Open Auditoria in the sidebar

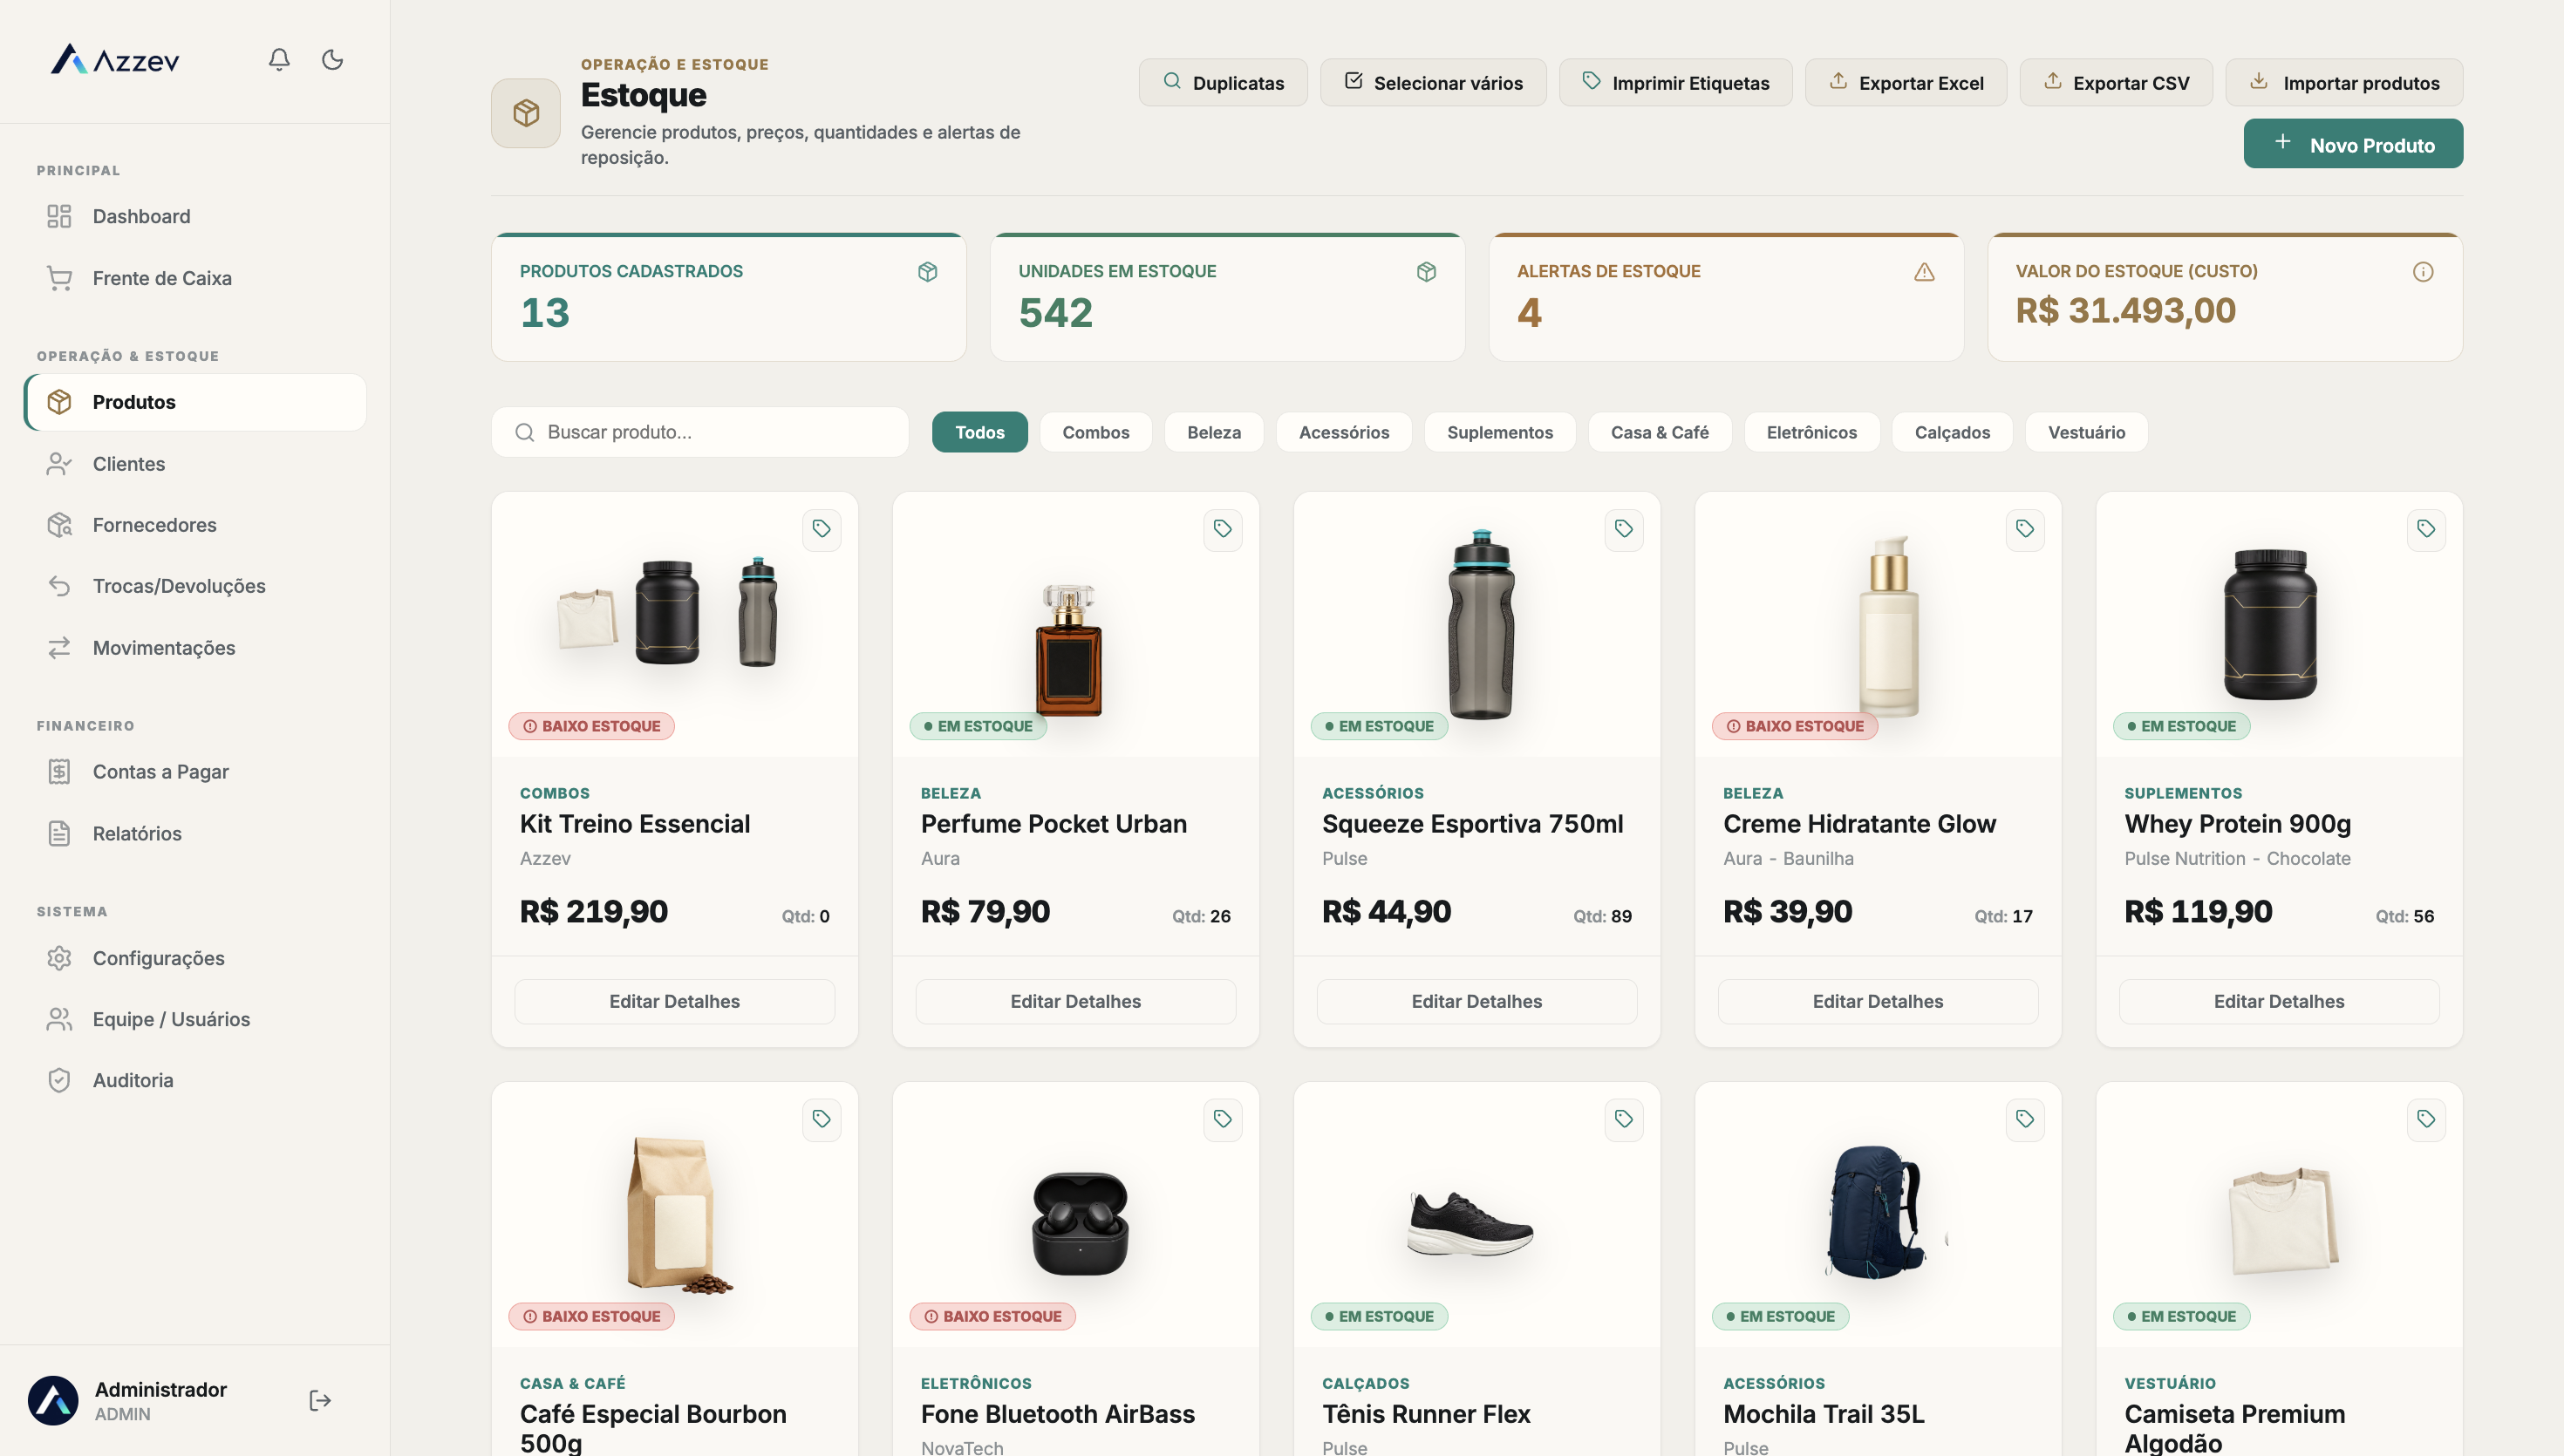pos(195,1080)
